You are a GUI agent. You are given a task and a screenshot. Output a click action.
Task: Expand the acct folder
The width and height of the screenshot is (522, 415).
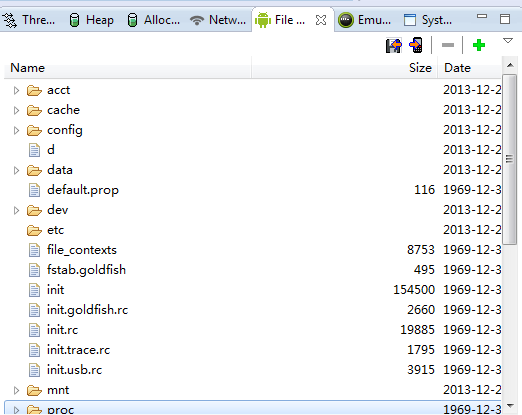tap(16, 90)
